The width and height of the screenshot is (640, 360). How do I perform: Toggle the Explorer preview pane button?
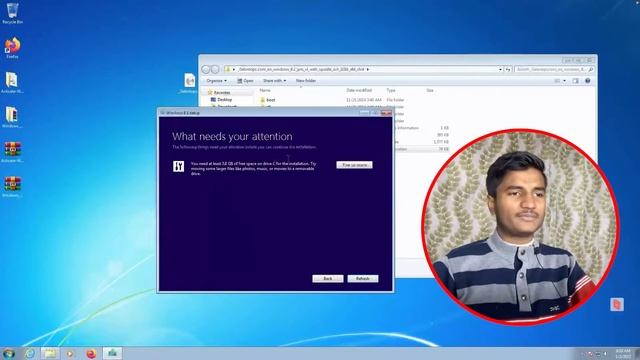pos(576,81)
